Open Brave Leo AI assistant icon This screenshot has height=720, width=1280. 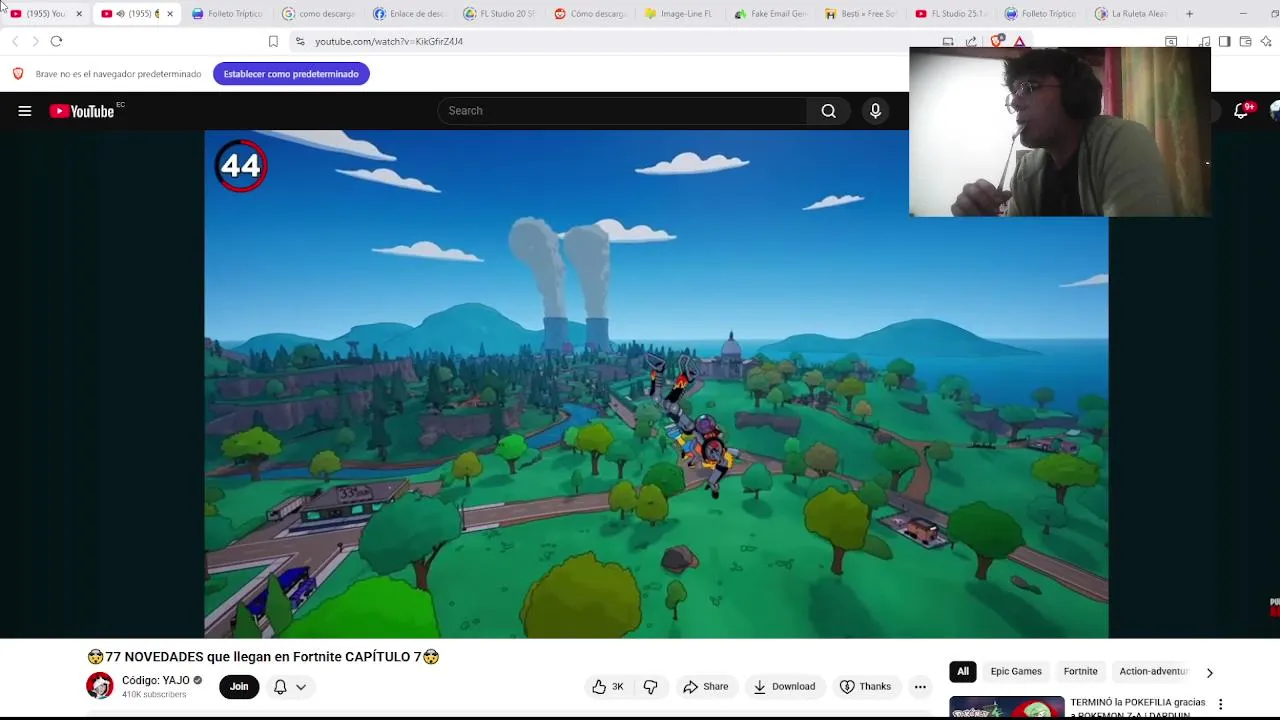[1266, 41]
